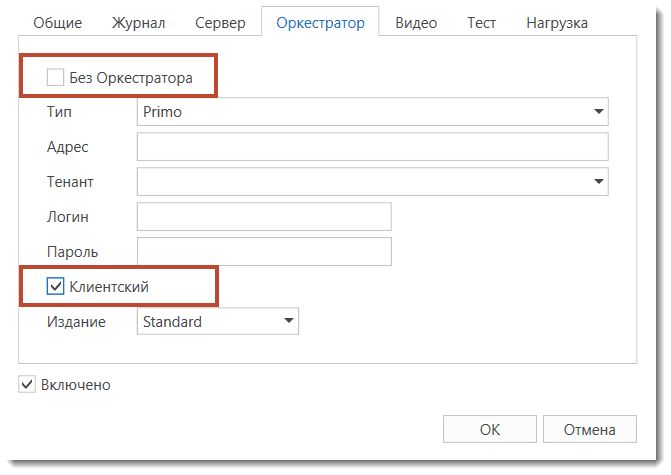
Task: Switch to the 'Общие' tab
Action: [x=57, y=22]
